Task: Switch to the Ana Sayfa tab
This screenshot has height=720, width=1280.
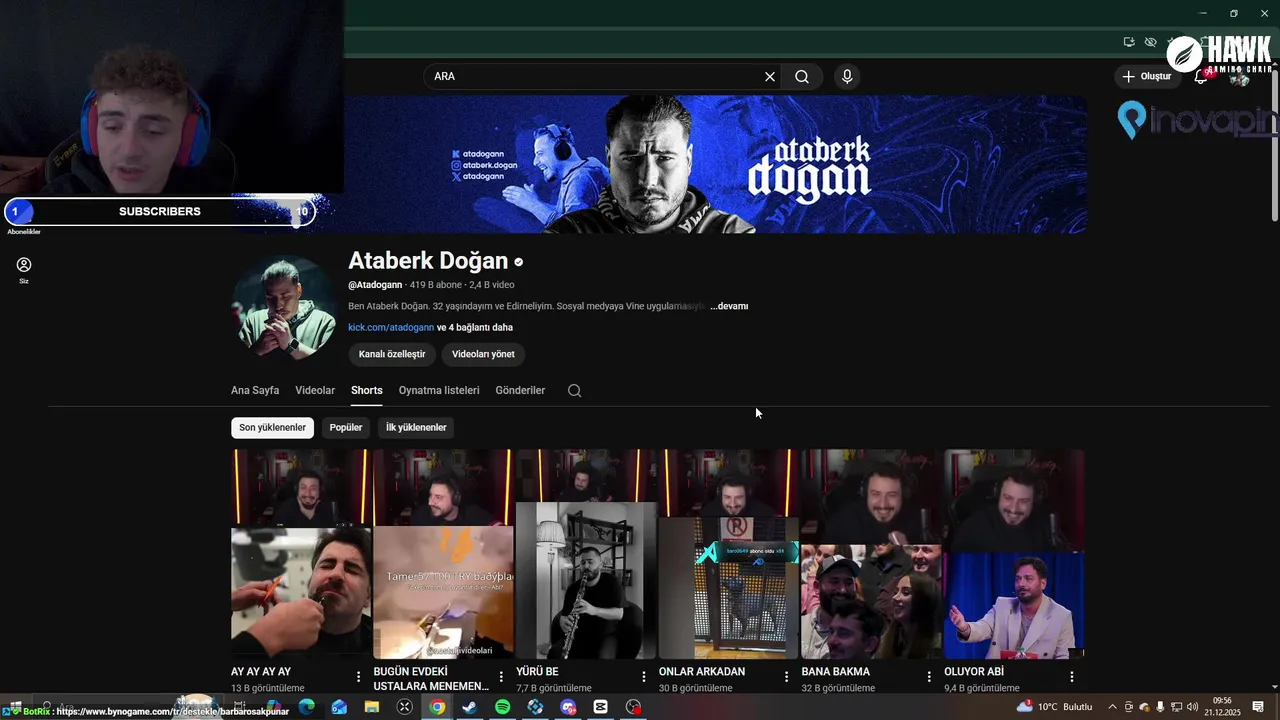Action: (255, 391)
